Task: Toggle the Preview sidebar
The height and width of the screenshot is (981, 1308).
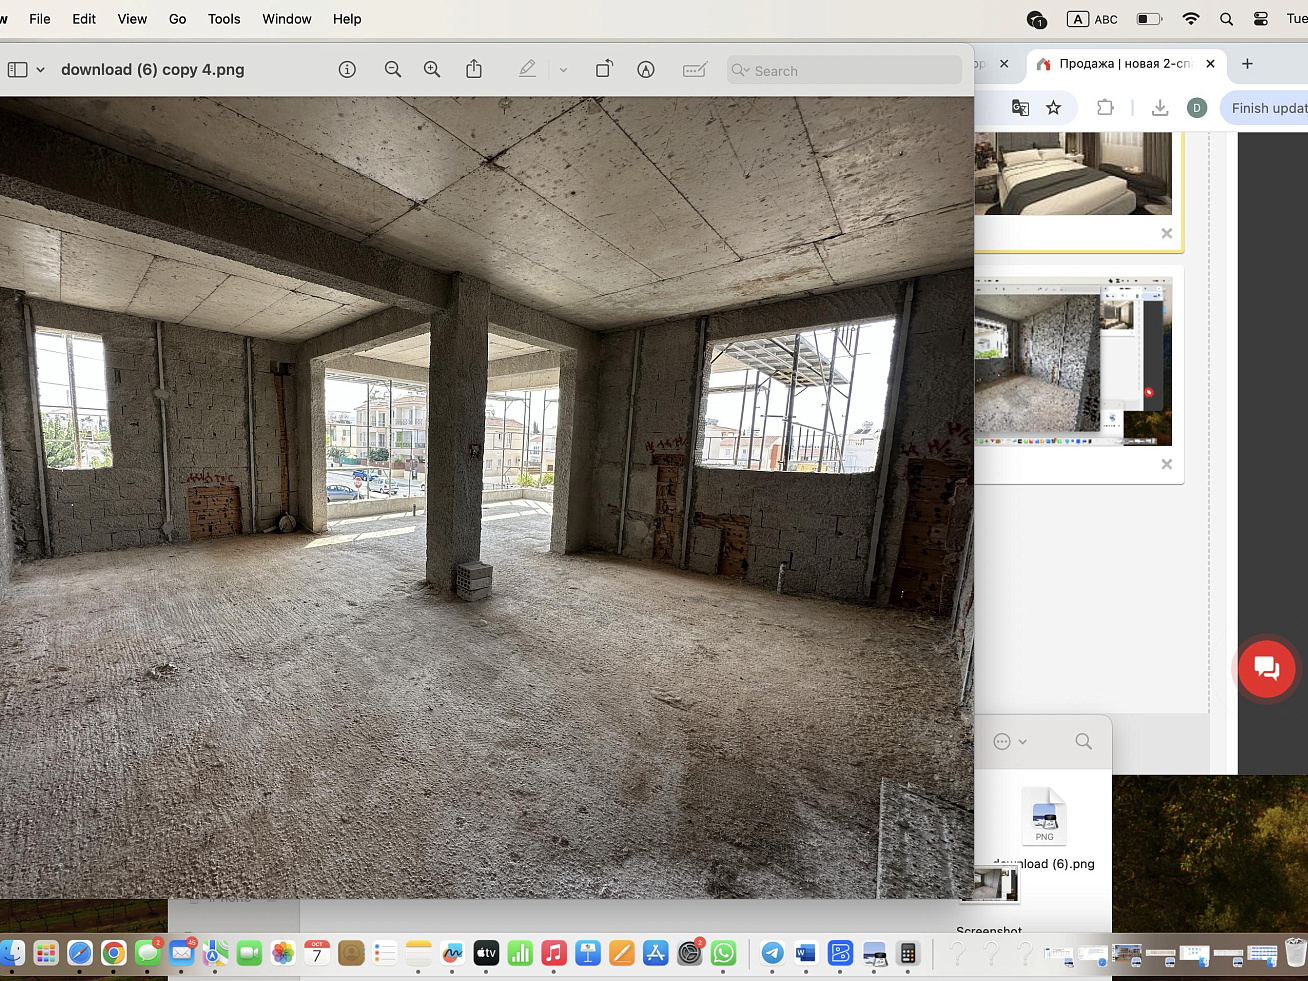Action: point(18,70)
